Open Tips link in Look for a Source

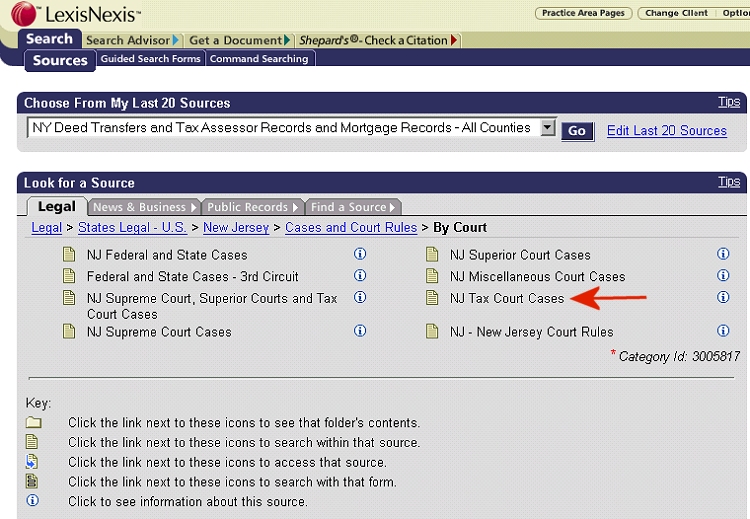[728, 182]
